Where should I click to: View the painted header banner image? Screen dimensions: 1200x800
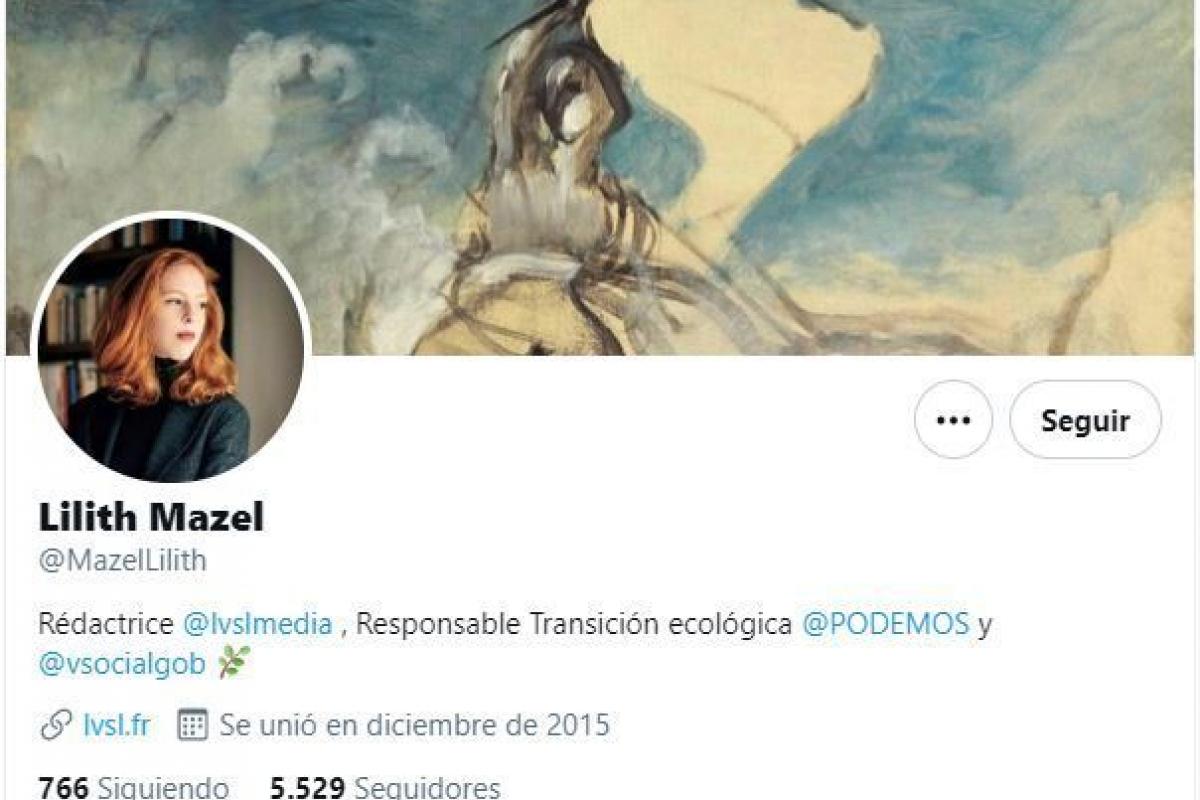point(600,177)
